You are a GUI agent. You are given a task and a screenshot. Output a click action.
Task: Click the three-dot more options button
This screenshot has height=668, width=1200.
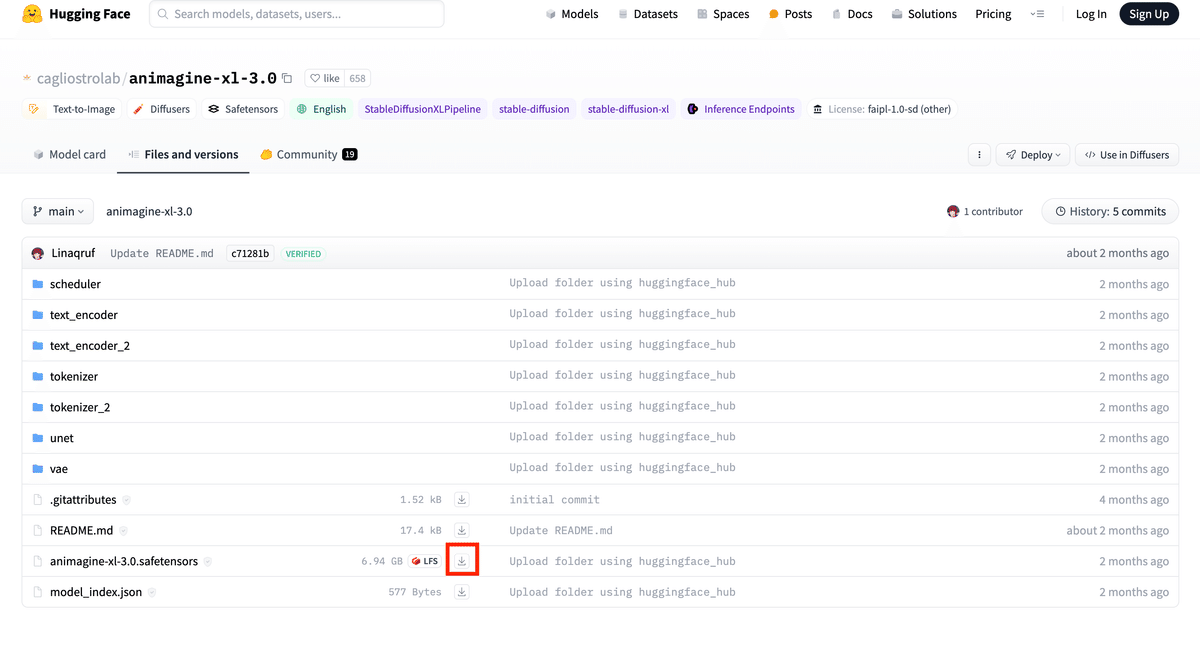[979, 155]
